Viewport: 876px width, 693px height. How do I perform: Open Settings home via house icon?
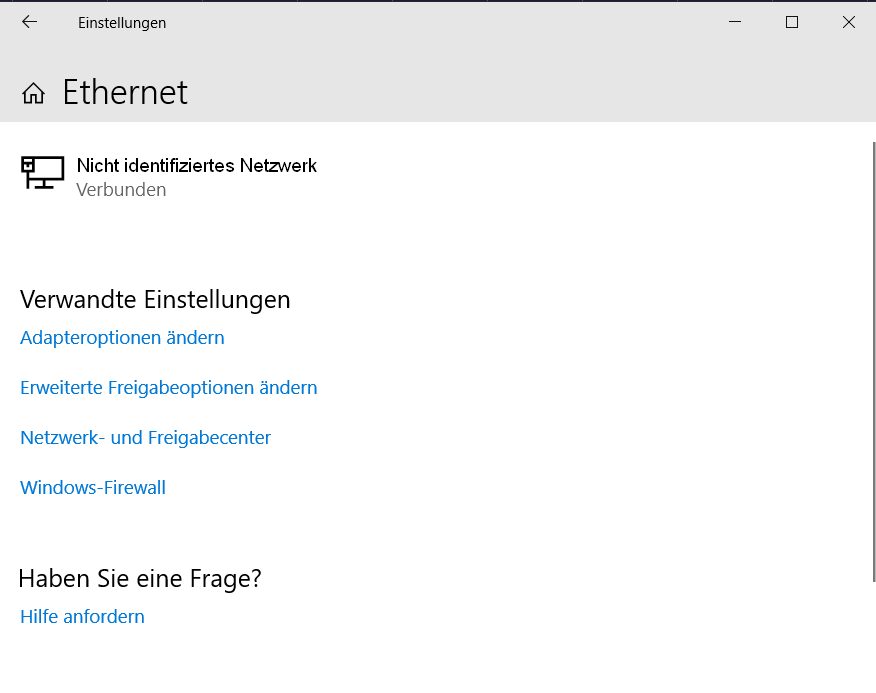coord(33,93)
